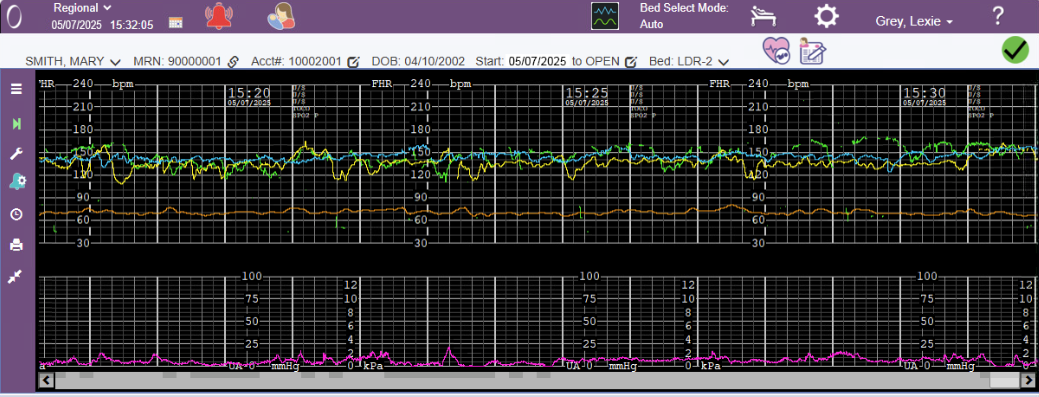Expand the Regional unit dropdown
Viewport: 1039px width, 397px height.
tap(82, 8)
